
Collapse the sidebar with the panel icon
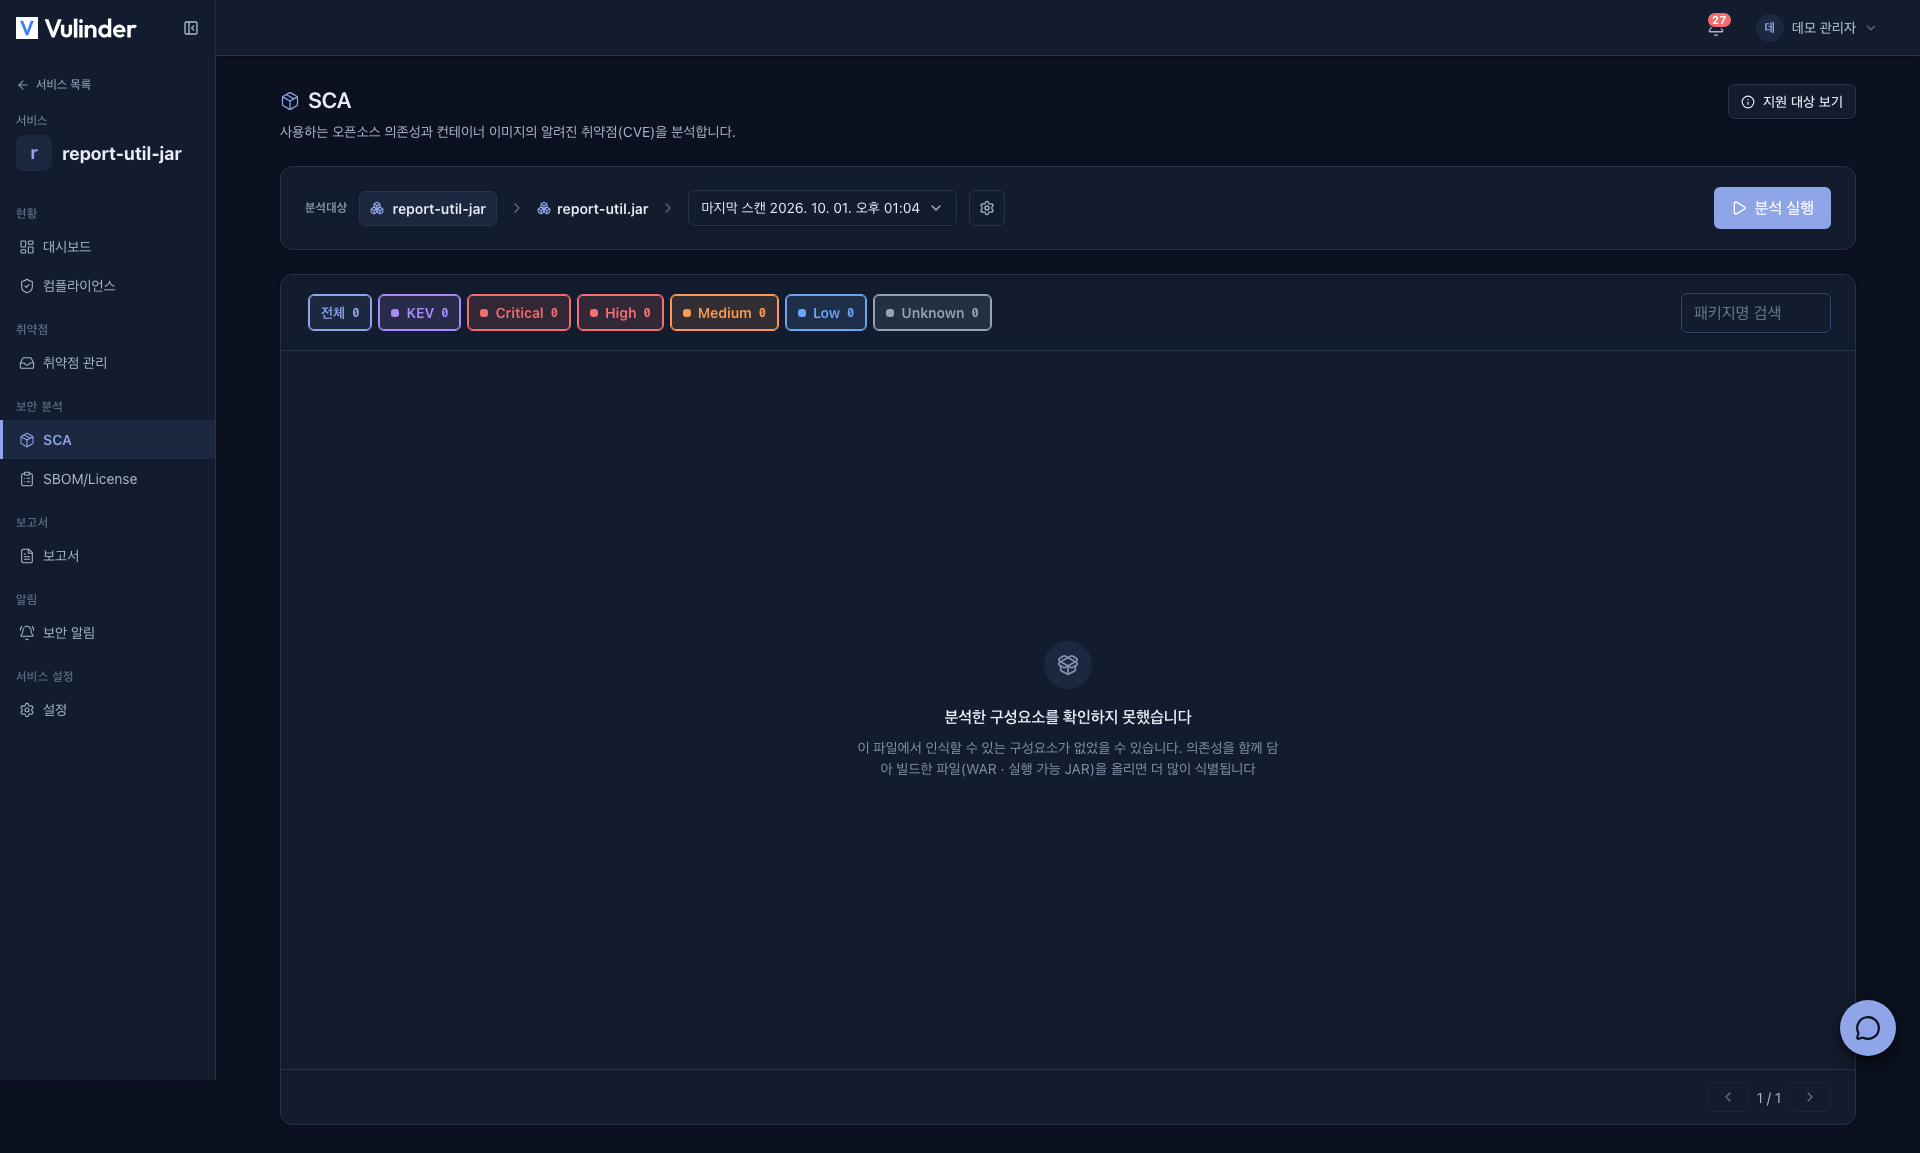pyautogui.click(x=191, y=28)
